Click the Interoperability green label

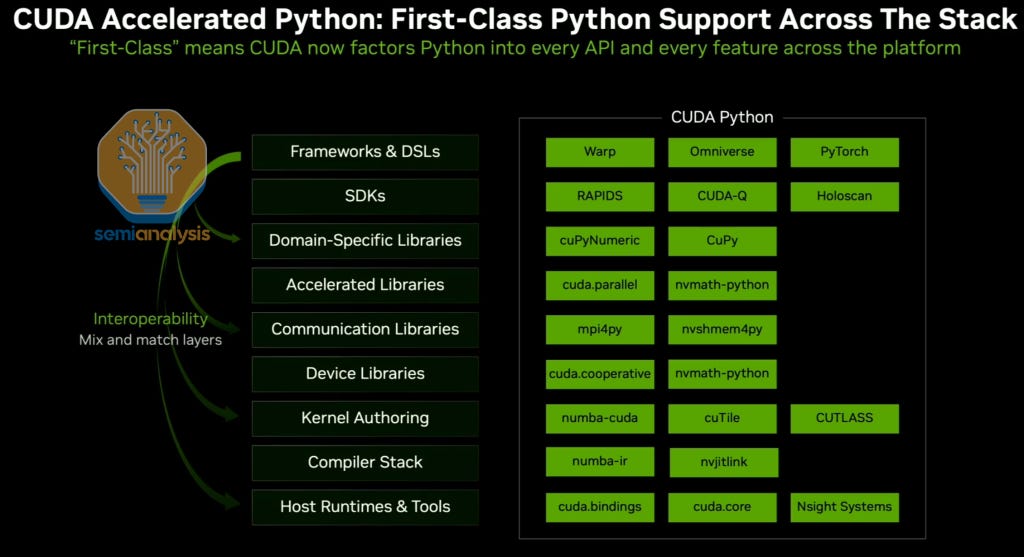coord(150,319)
